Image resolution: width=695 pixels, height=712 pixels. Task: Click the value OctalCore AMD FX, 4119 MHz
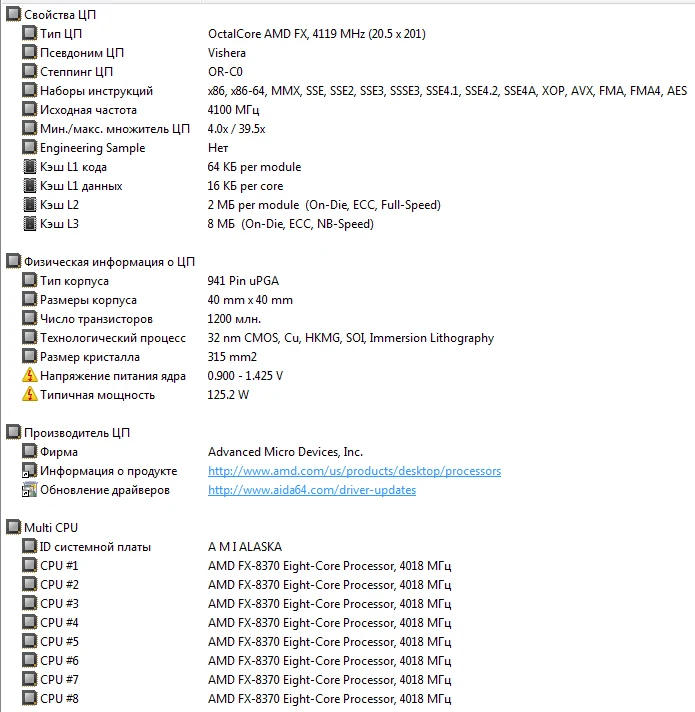tap(316, 34)
